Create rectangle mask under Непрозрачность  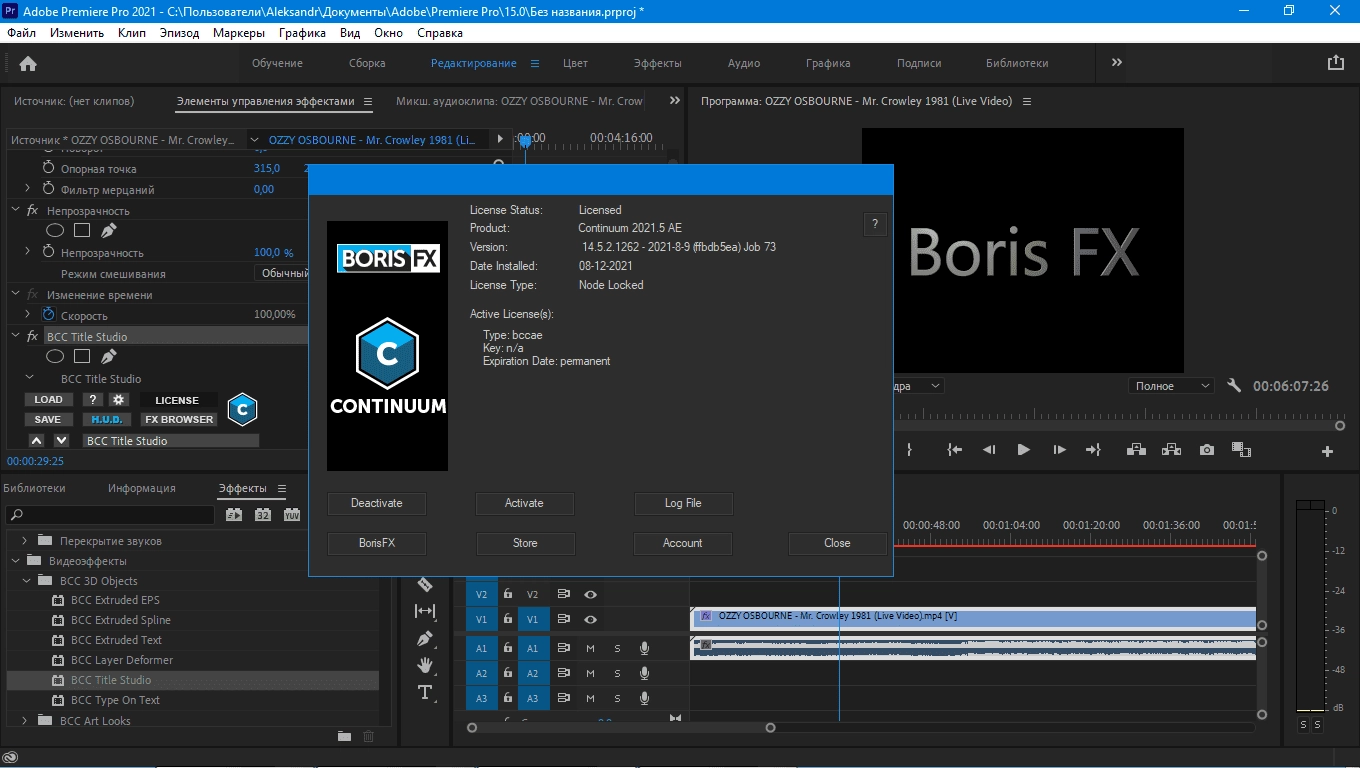82,230
